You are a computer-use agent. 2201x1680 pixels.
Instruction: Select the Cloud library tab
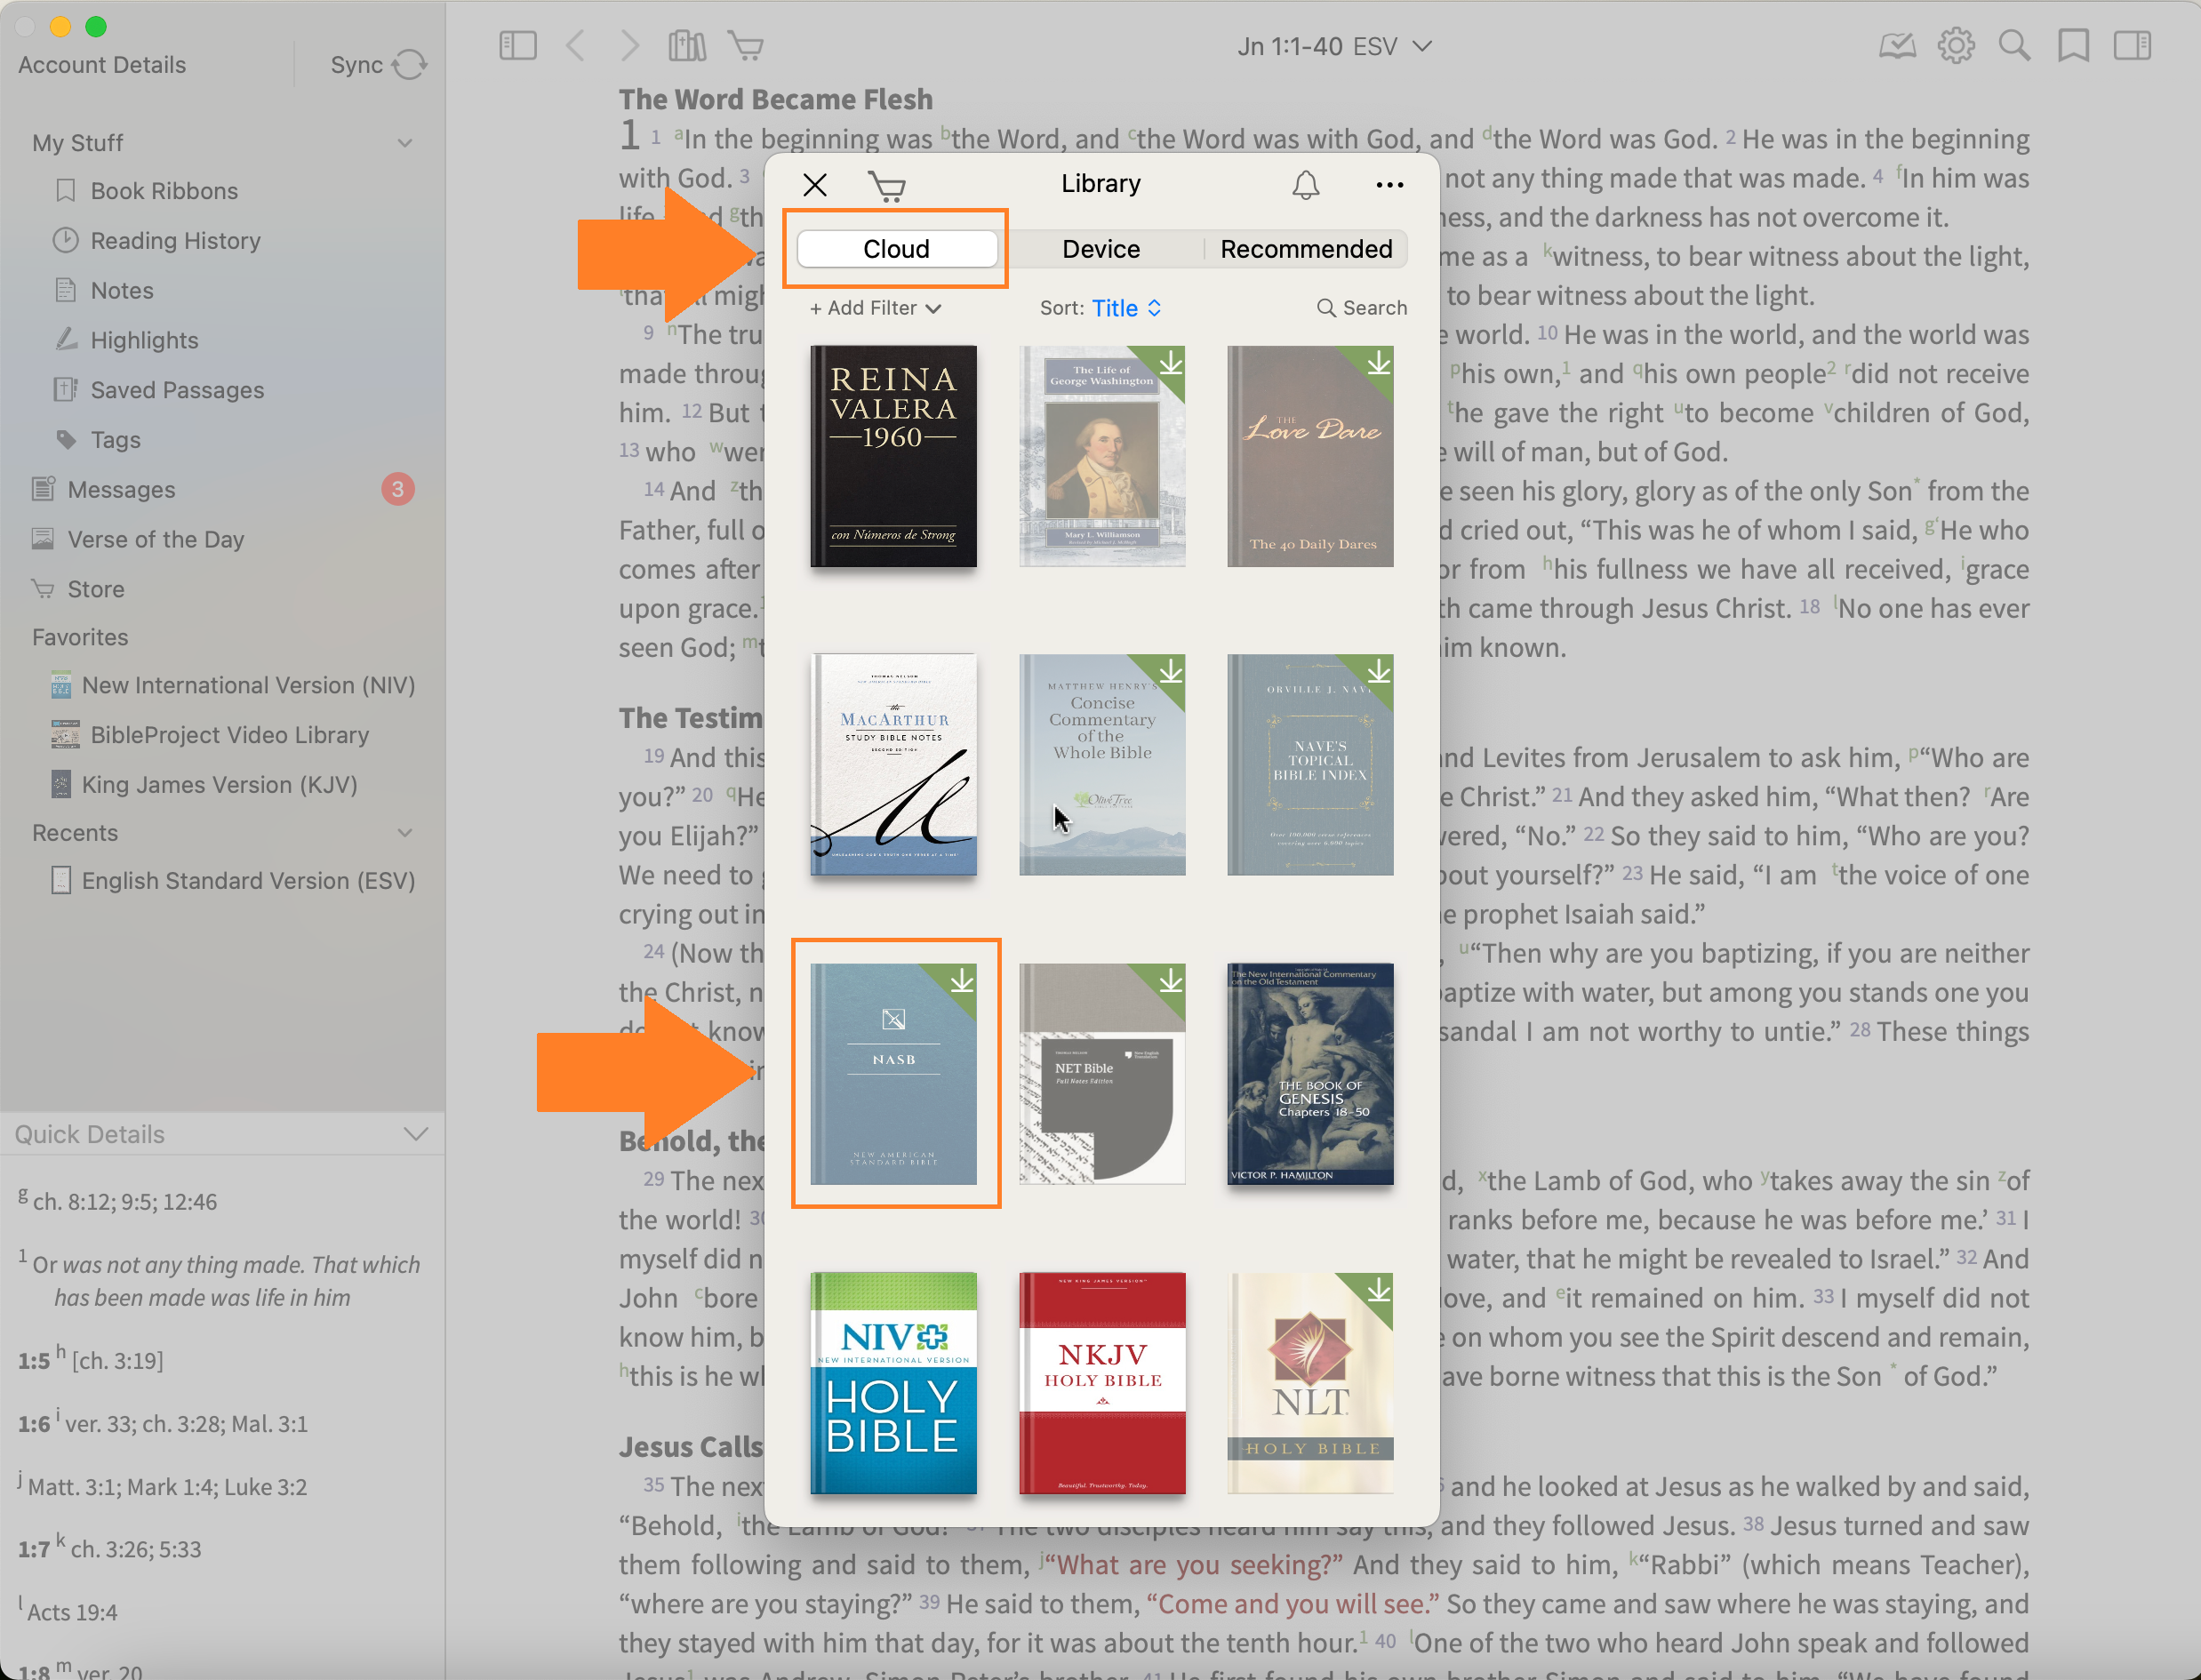click(x=897, y=249)
